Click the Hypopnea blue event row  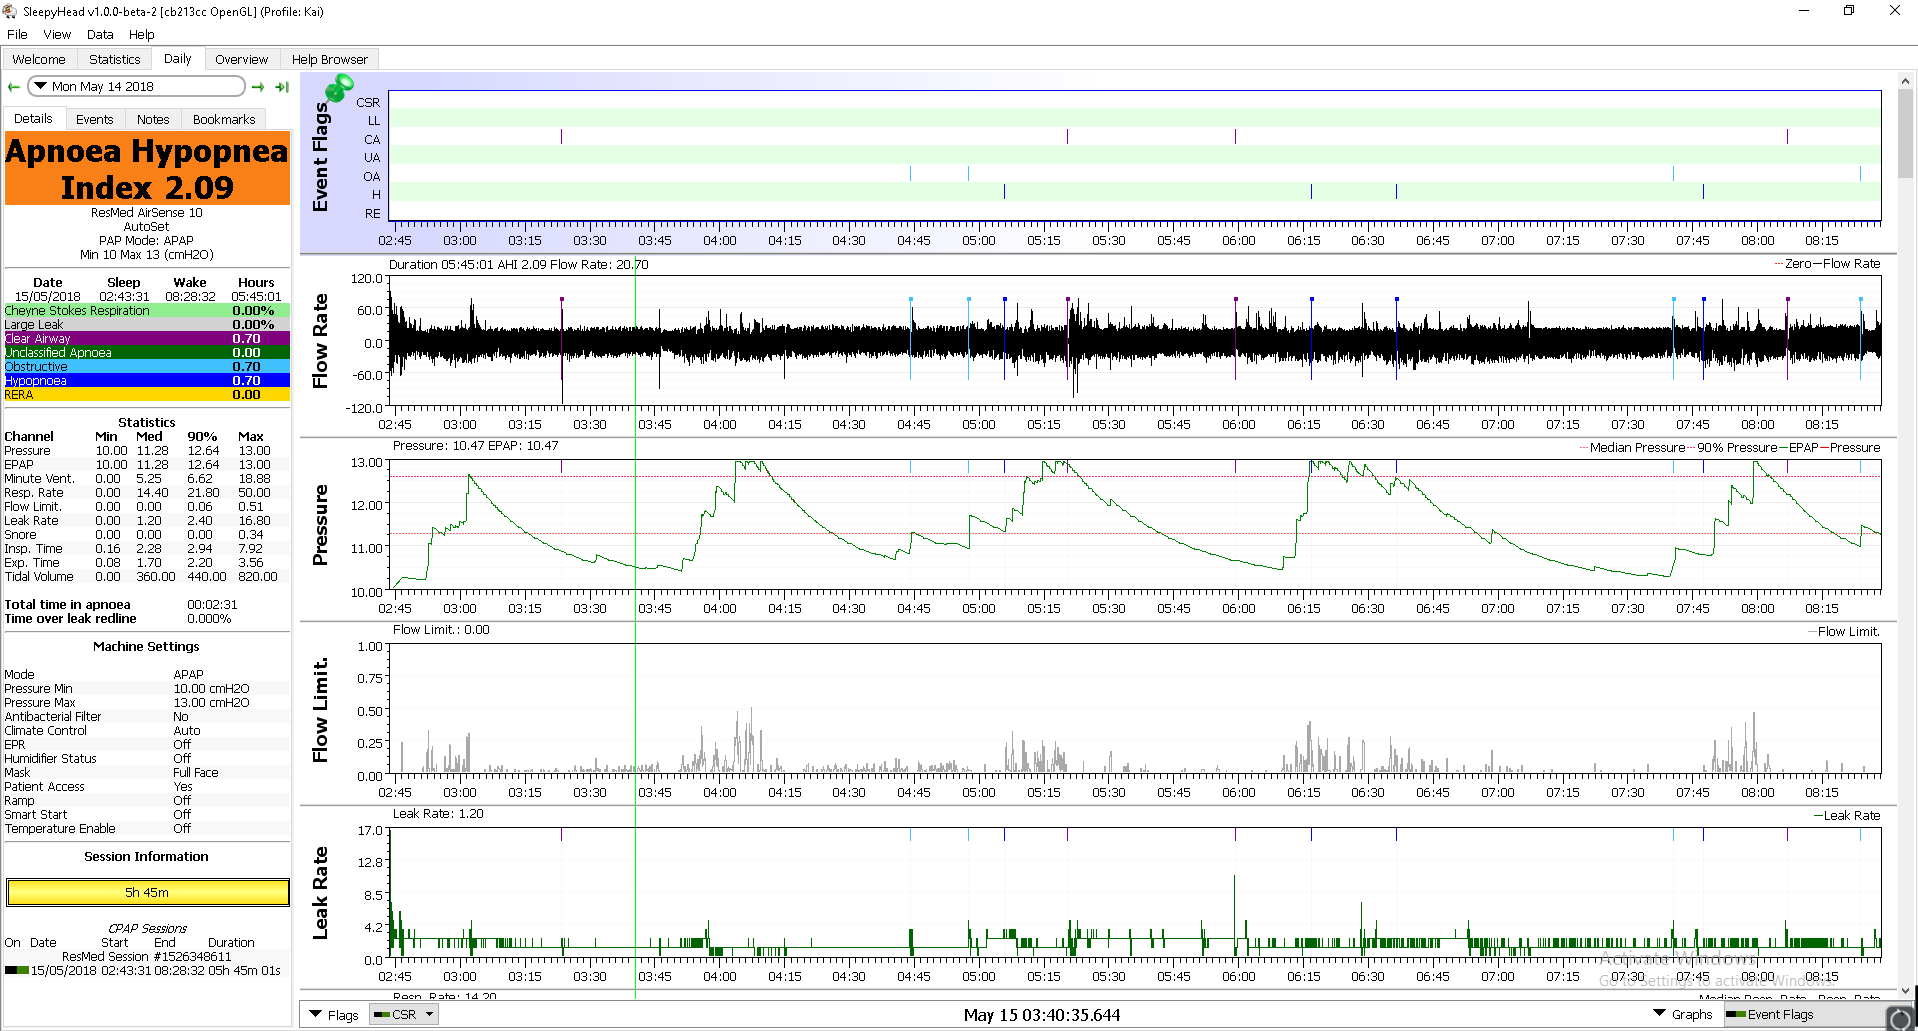point(147,381)
